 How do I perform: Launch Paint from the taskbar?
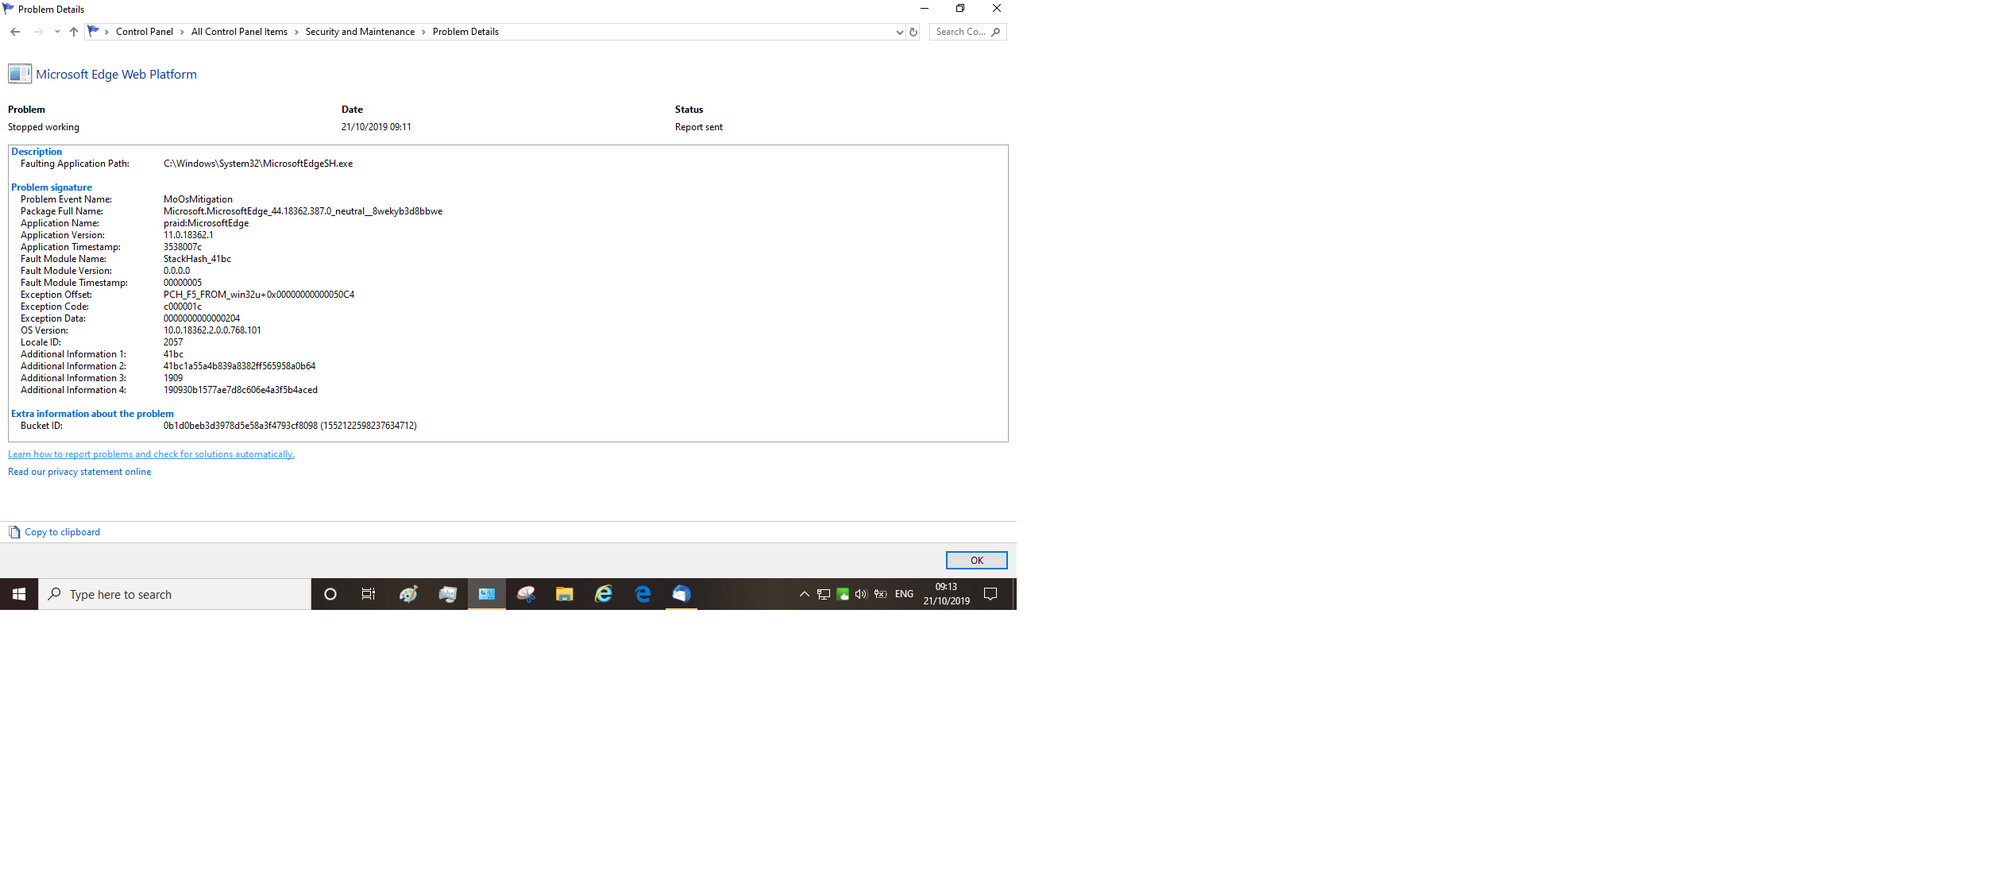coord(408,594)
